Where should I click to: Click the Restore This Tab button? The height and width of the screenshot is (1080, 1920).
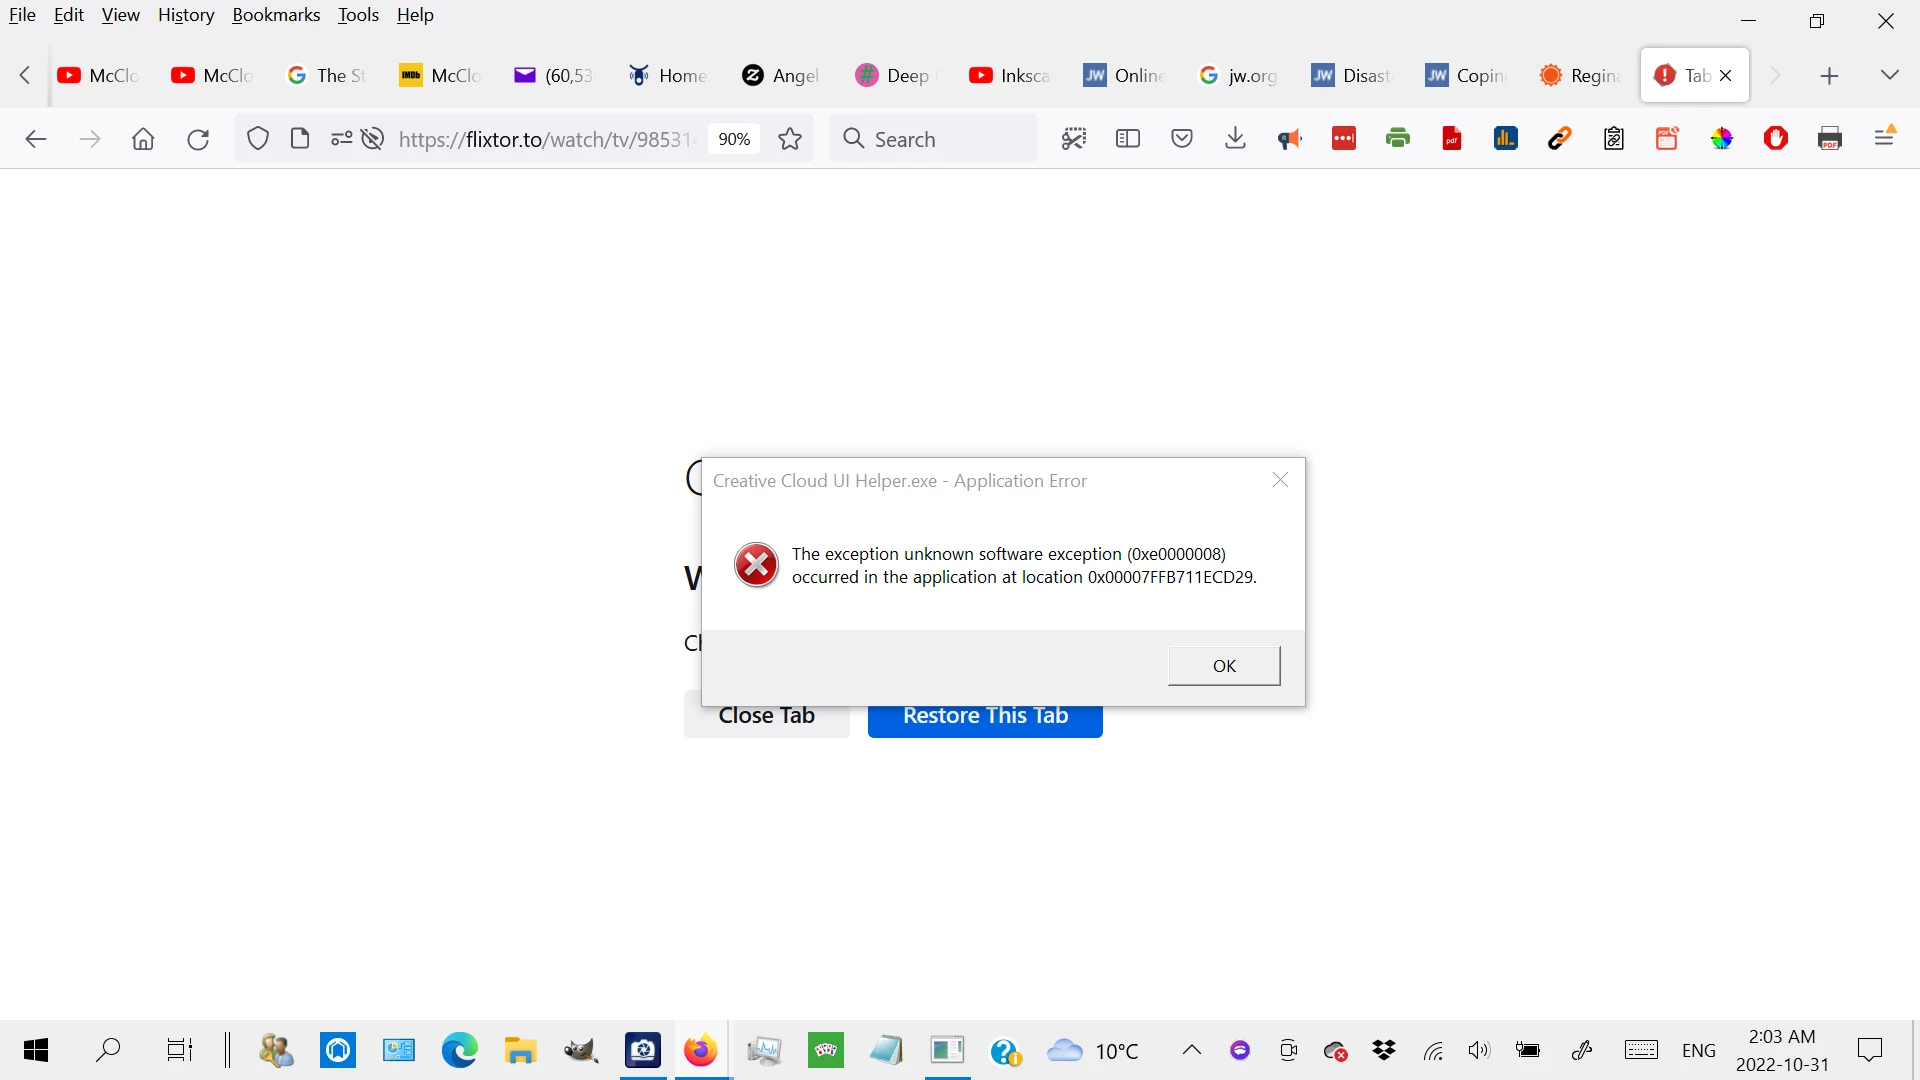point(985,721)
